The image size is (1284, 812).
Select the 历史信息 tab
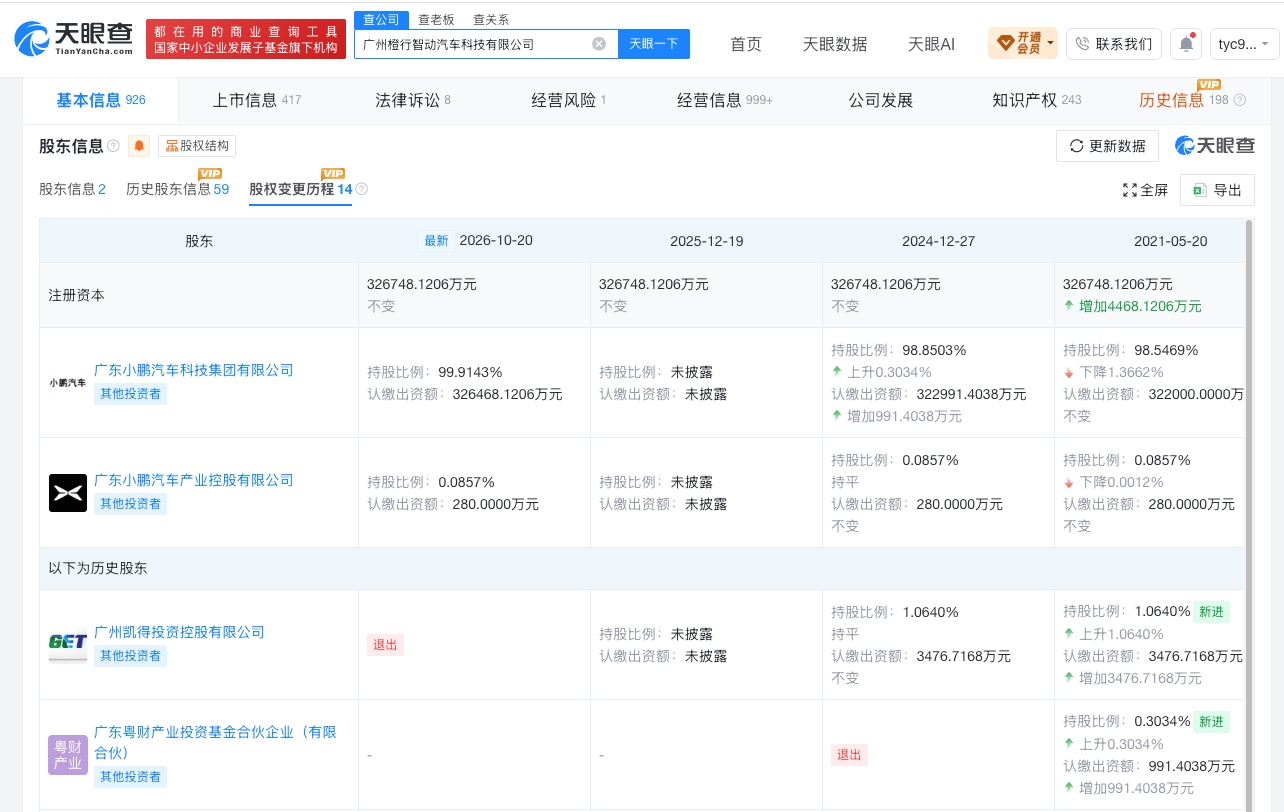tap(1184, 100)
